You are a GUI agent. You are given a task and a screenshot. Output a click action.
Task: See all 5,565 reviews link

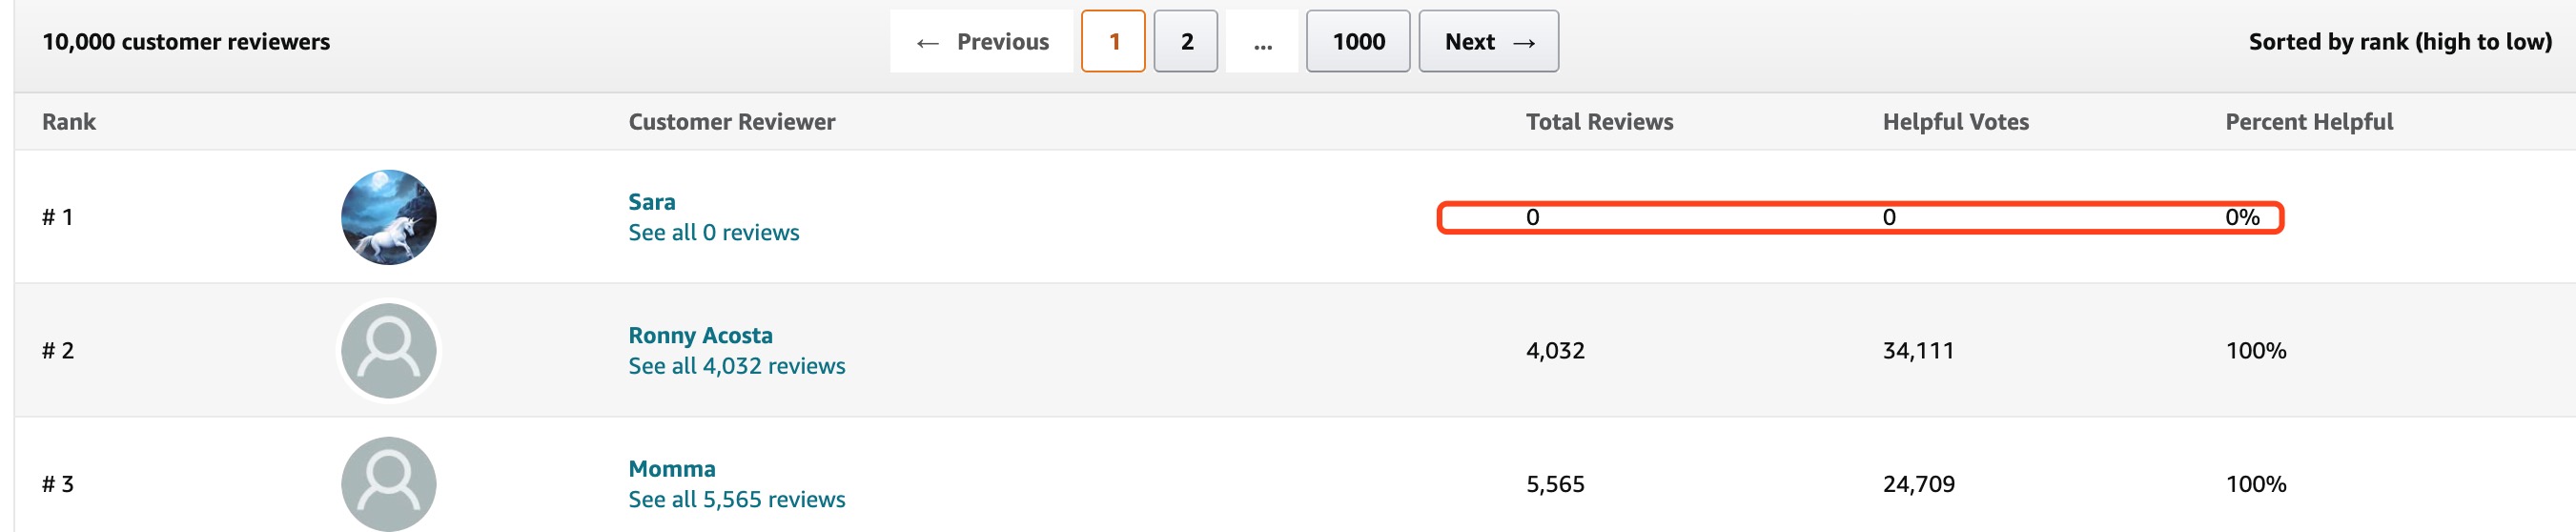(737, 500)
